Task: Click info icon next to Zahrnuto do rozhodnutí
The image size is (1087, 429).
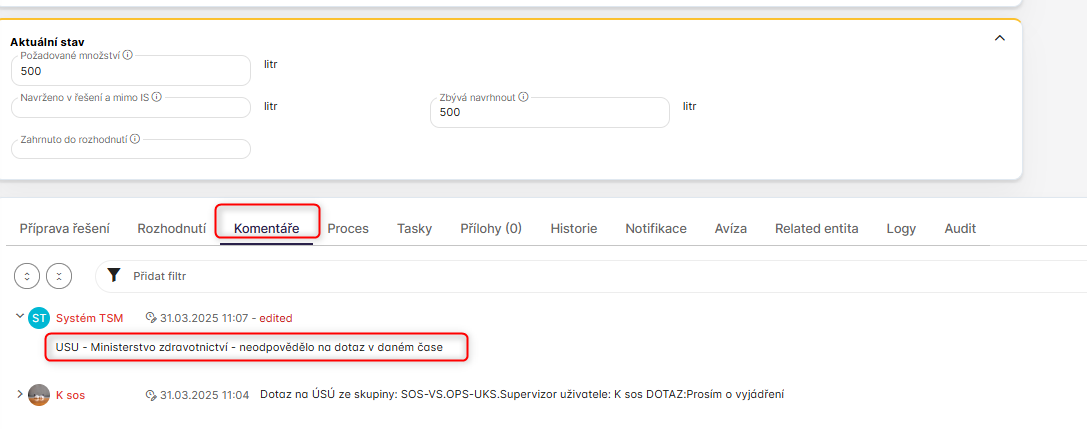Action: click(135, 140)
